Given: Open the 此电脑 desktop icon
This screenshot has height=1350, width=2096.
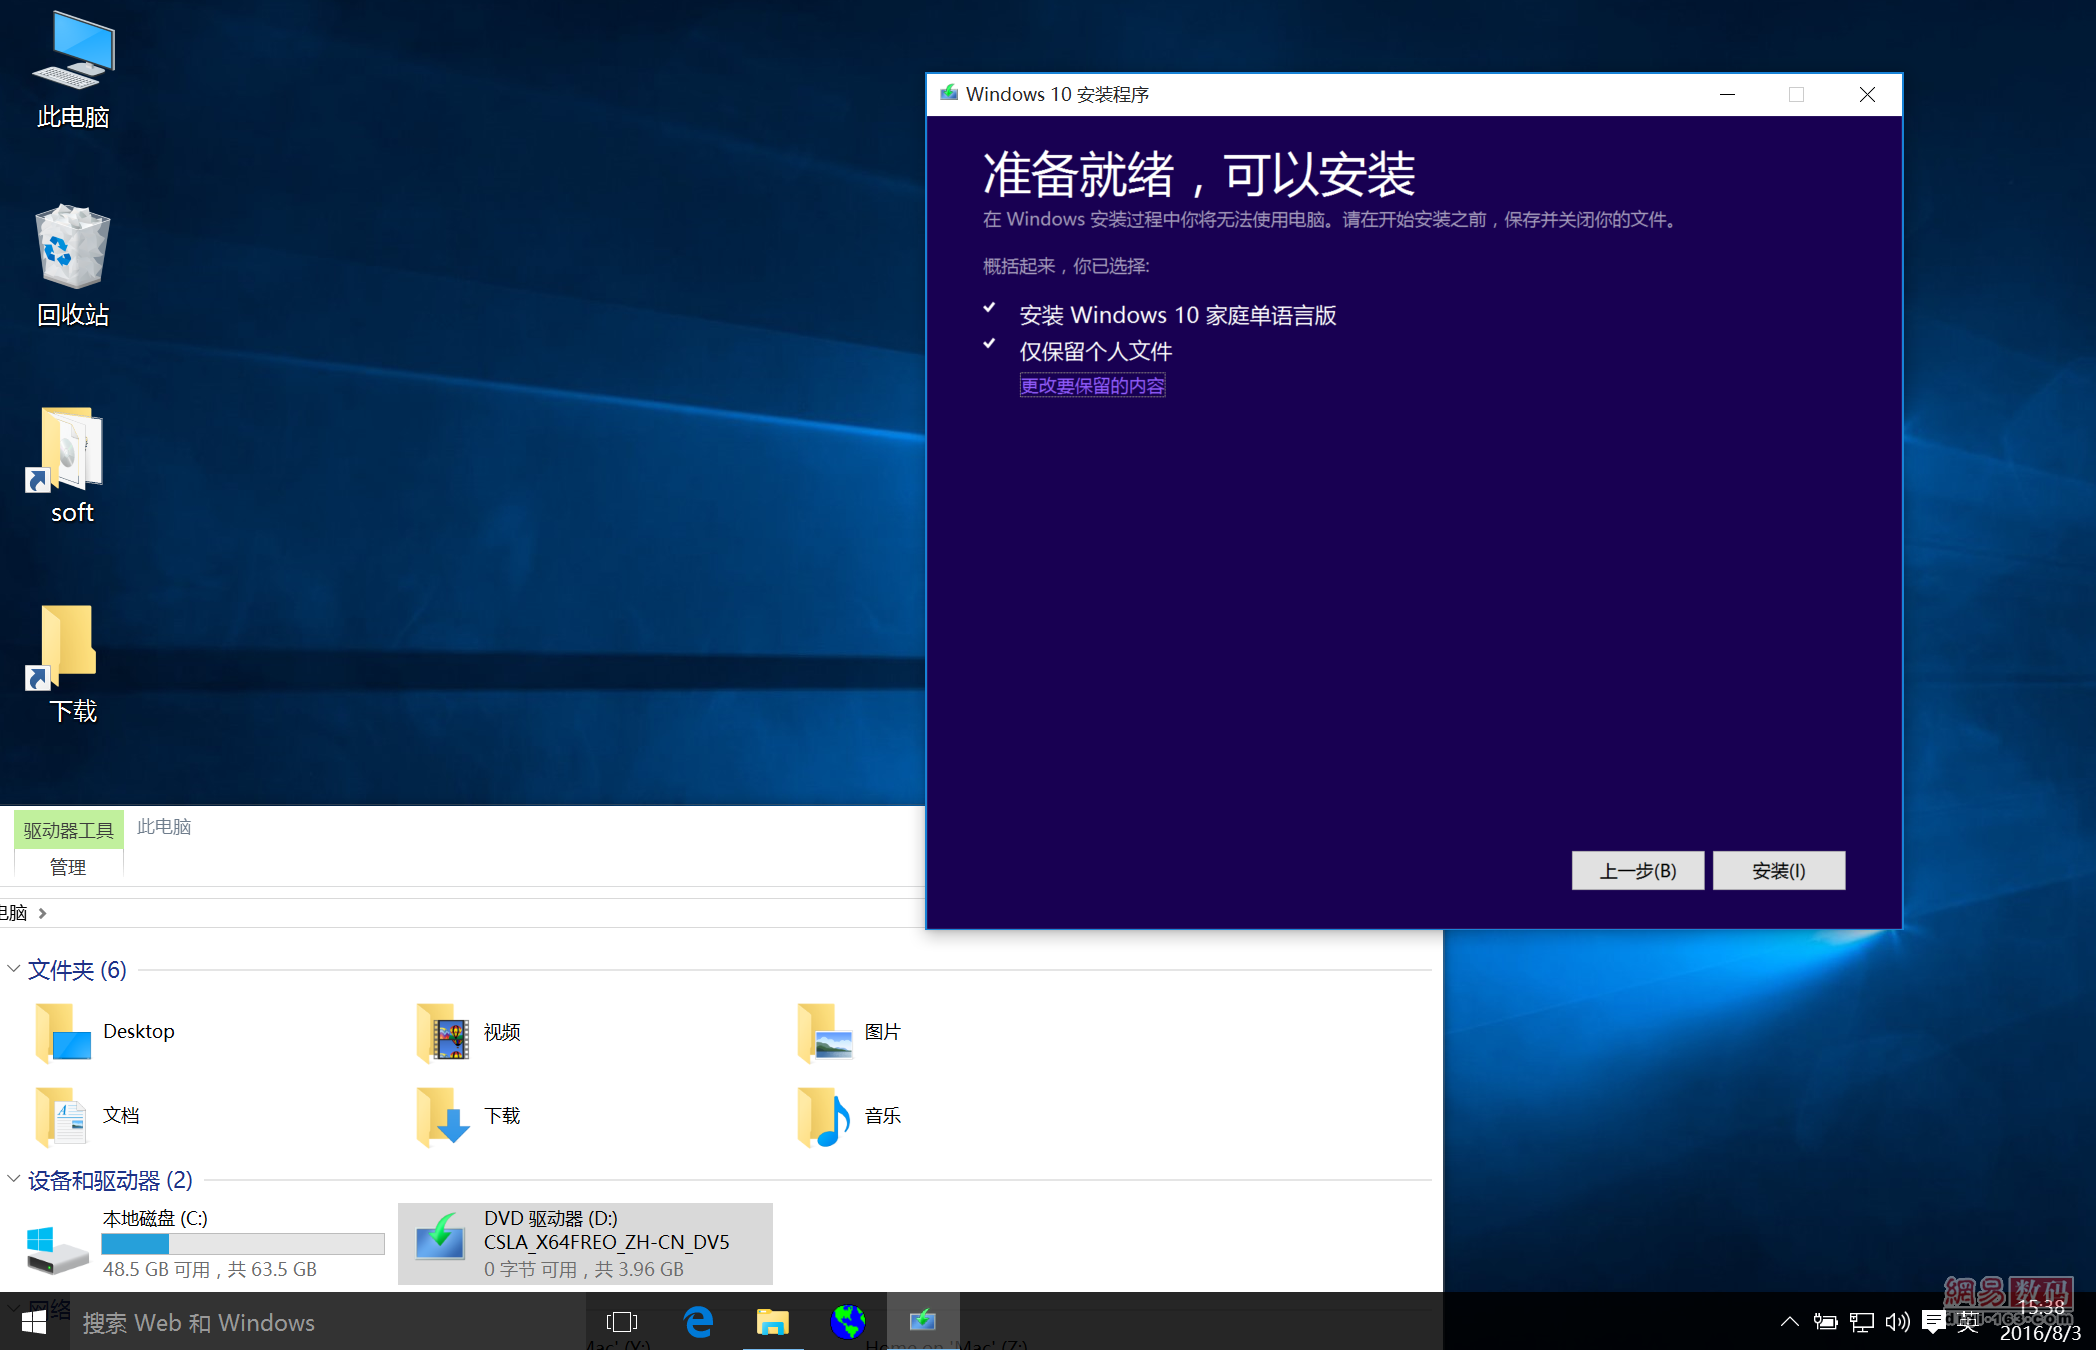Looking at the screenshot, I should click(73, 70).
